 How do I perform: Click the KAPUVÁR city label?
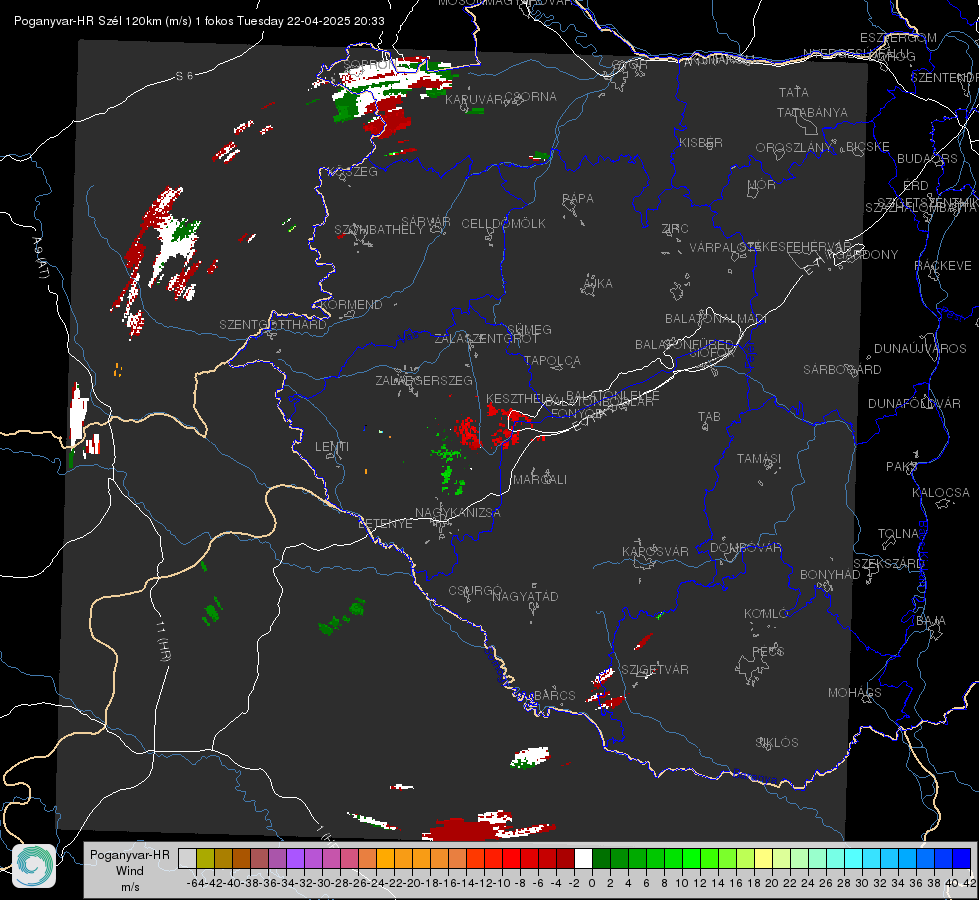(474, 100)
